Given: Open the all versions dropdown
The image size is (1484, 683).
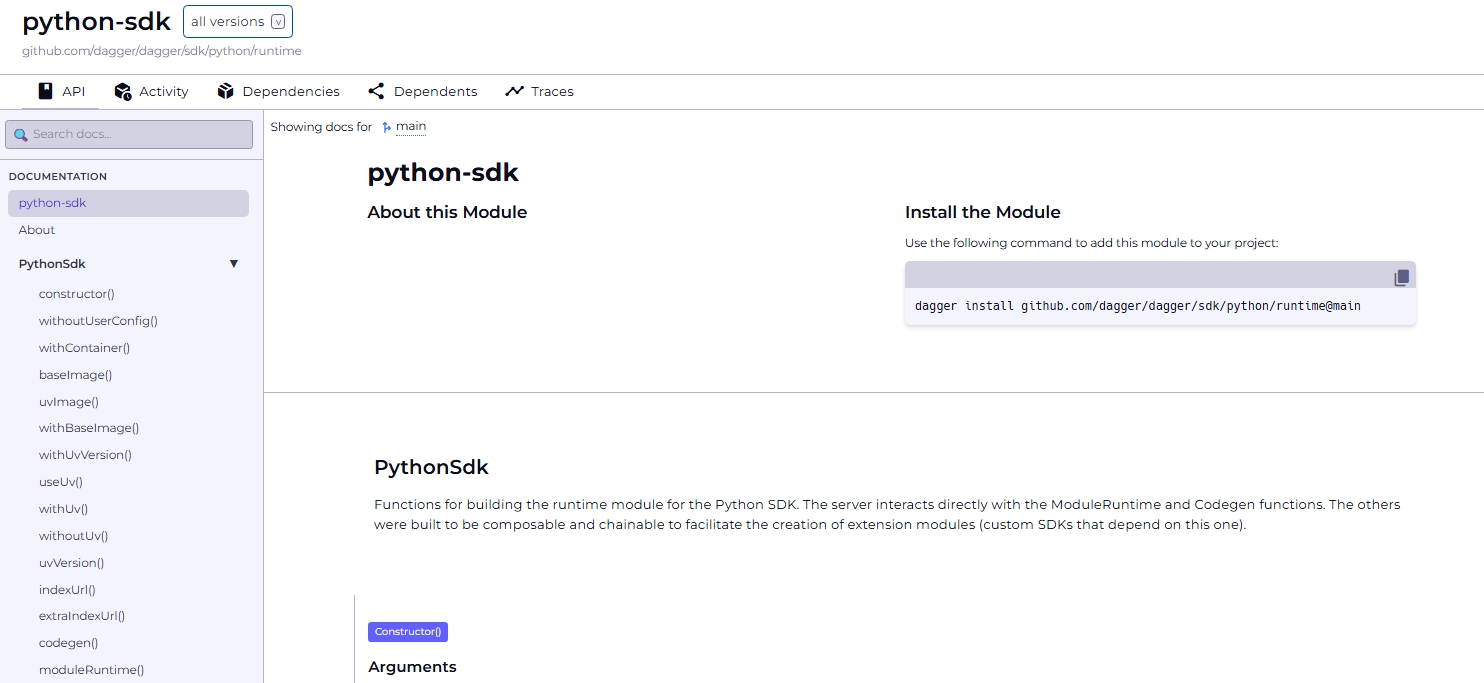Looking at the screenshot, I should (238, 22).
